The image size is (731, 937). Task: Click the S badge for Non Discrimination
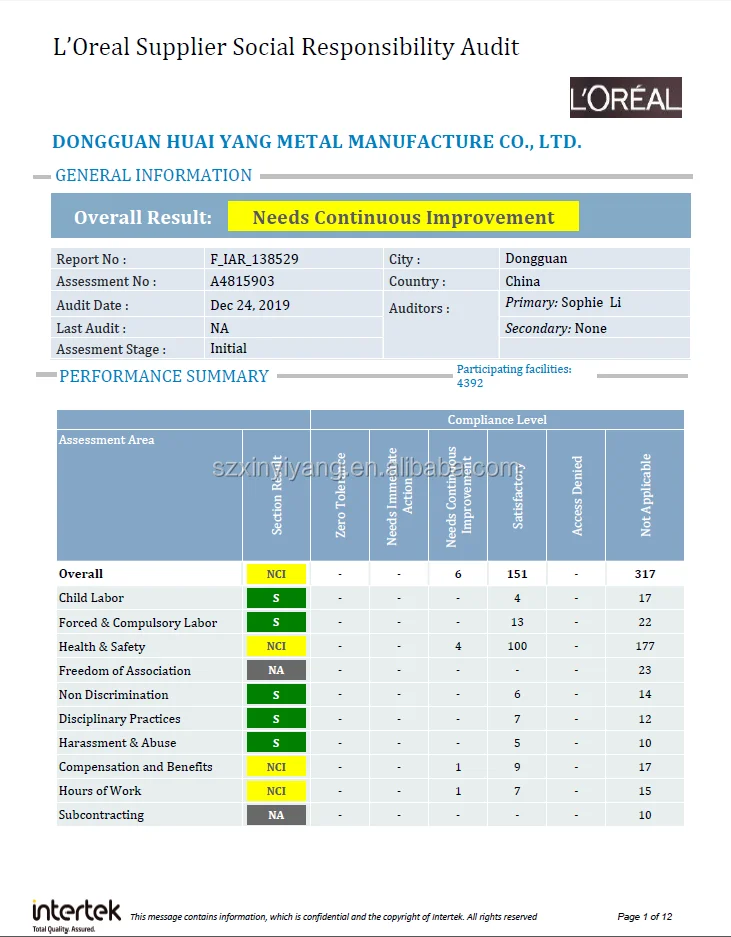click(x=276, y=694)
